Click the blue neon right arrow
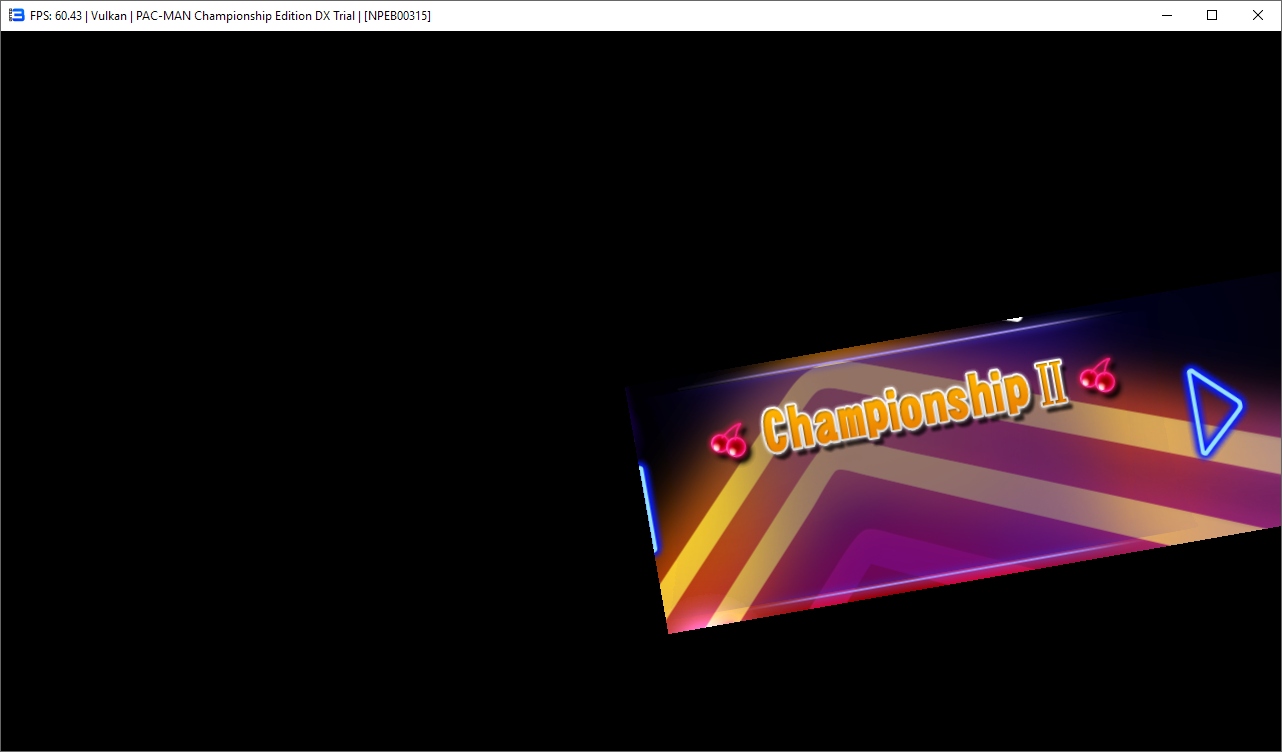 1212,412
